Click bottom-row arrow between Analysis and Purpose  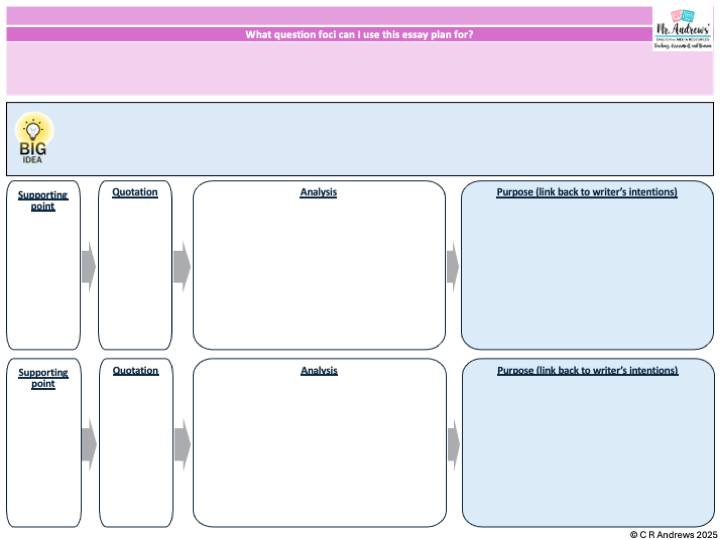(453, 443)
